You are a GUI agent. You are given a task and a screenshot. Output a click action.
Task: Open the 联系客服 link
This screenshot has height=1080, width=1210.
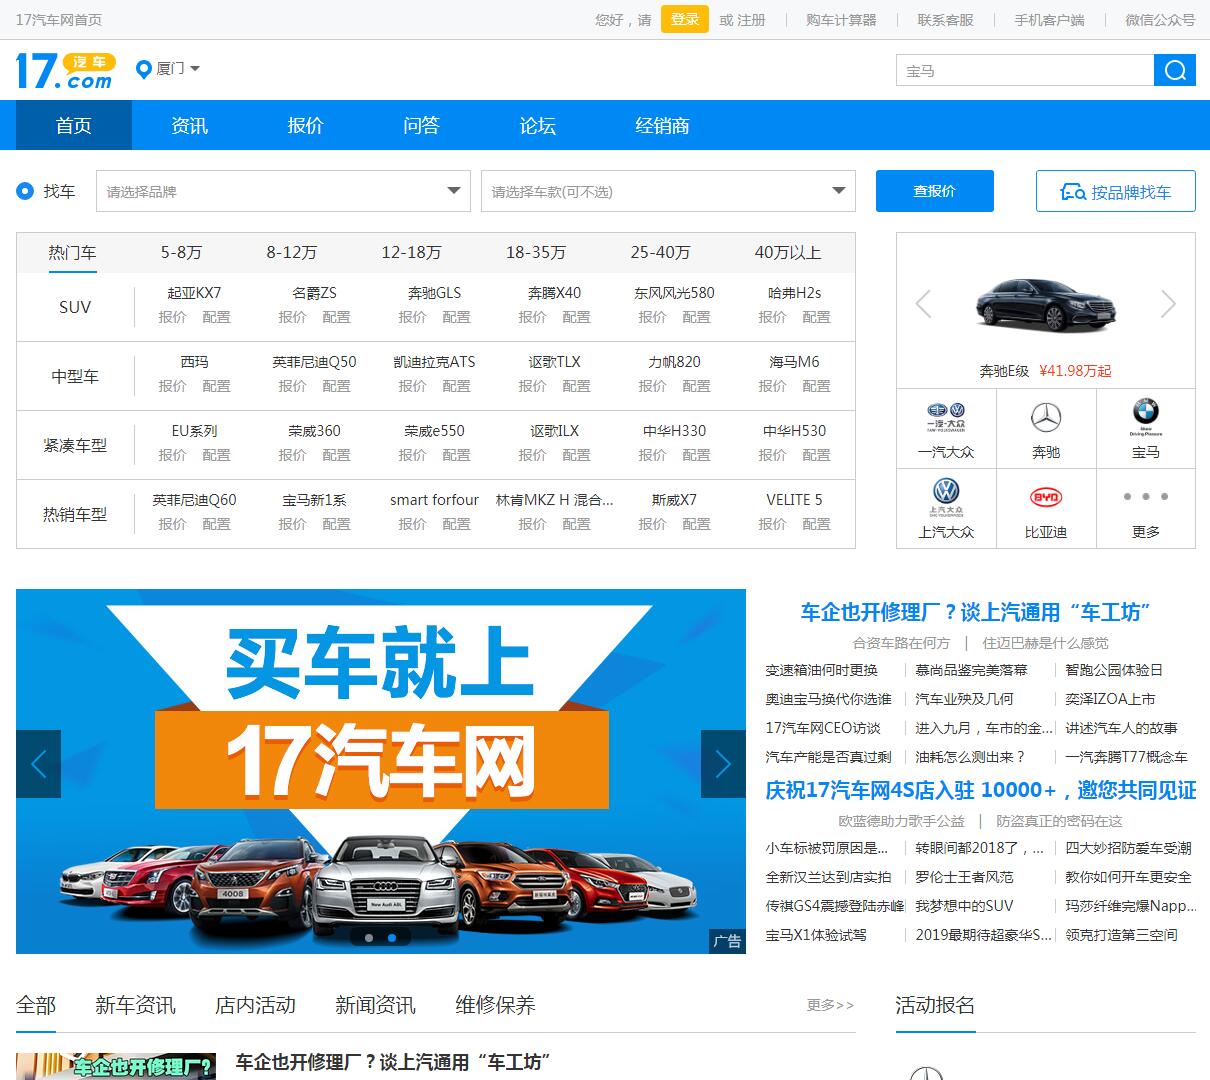(x=945, y=20)
